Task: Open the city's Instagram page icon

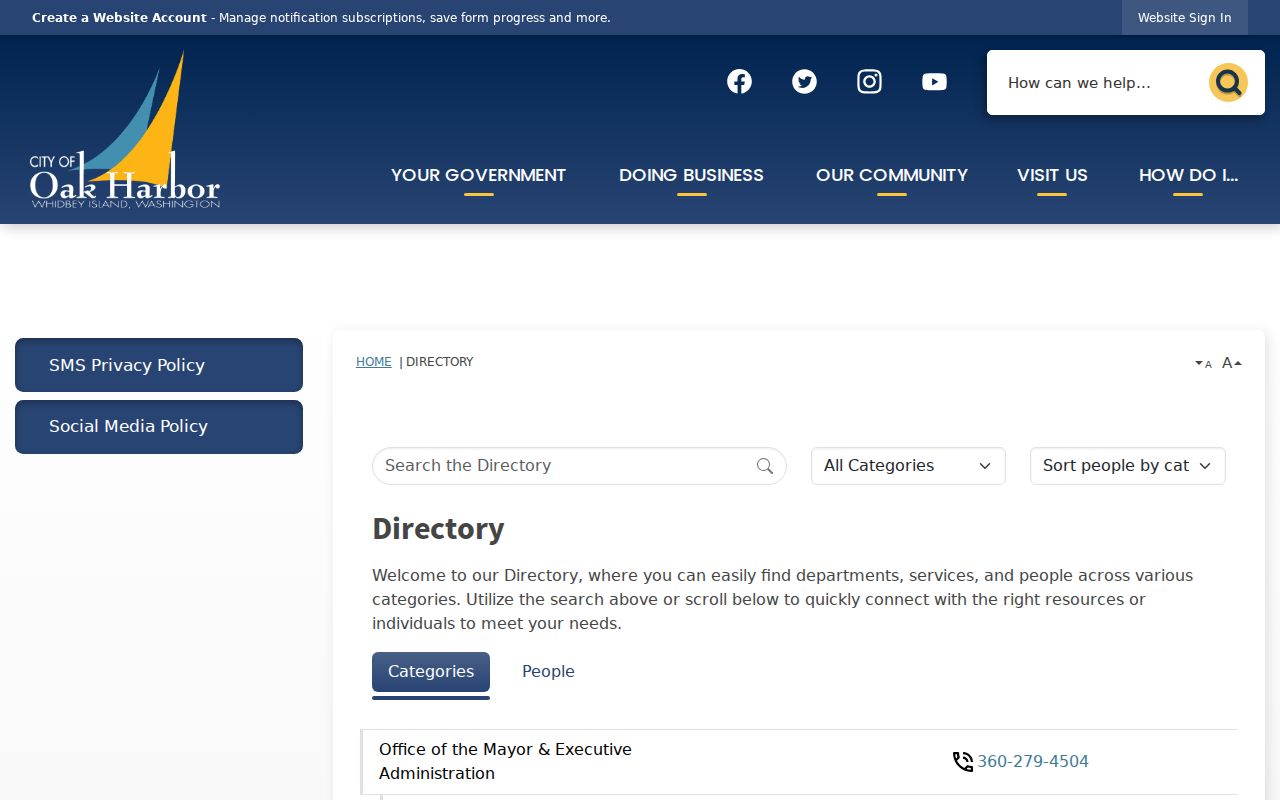Action: pos(869,82)
